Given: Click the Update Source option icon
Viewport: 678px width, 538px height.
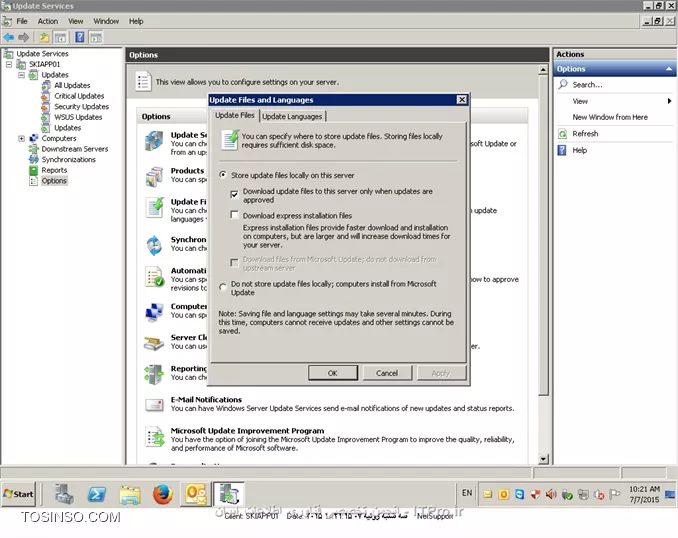Looking at the screenshot, I should [154, 141].
